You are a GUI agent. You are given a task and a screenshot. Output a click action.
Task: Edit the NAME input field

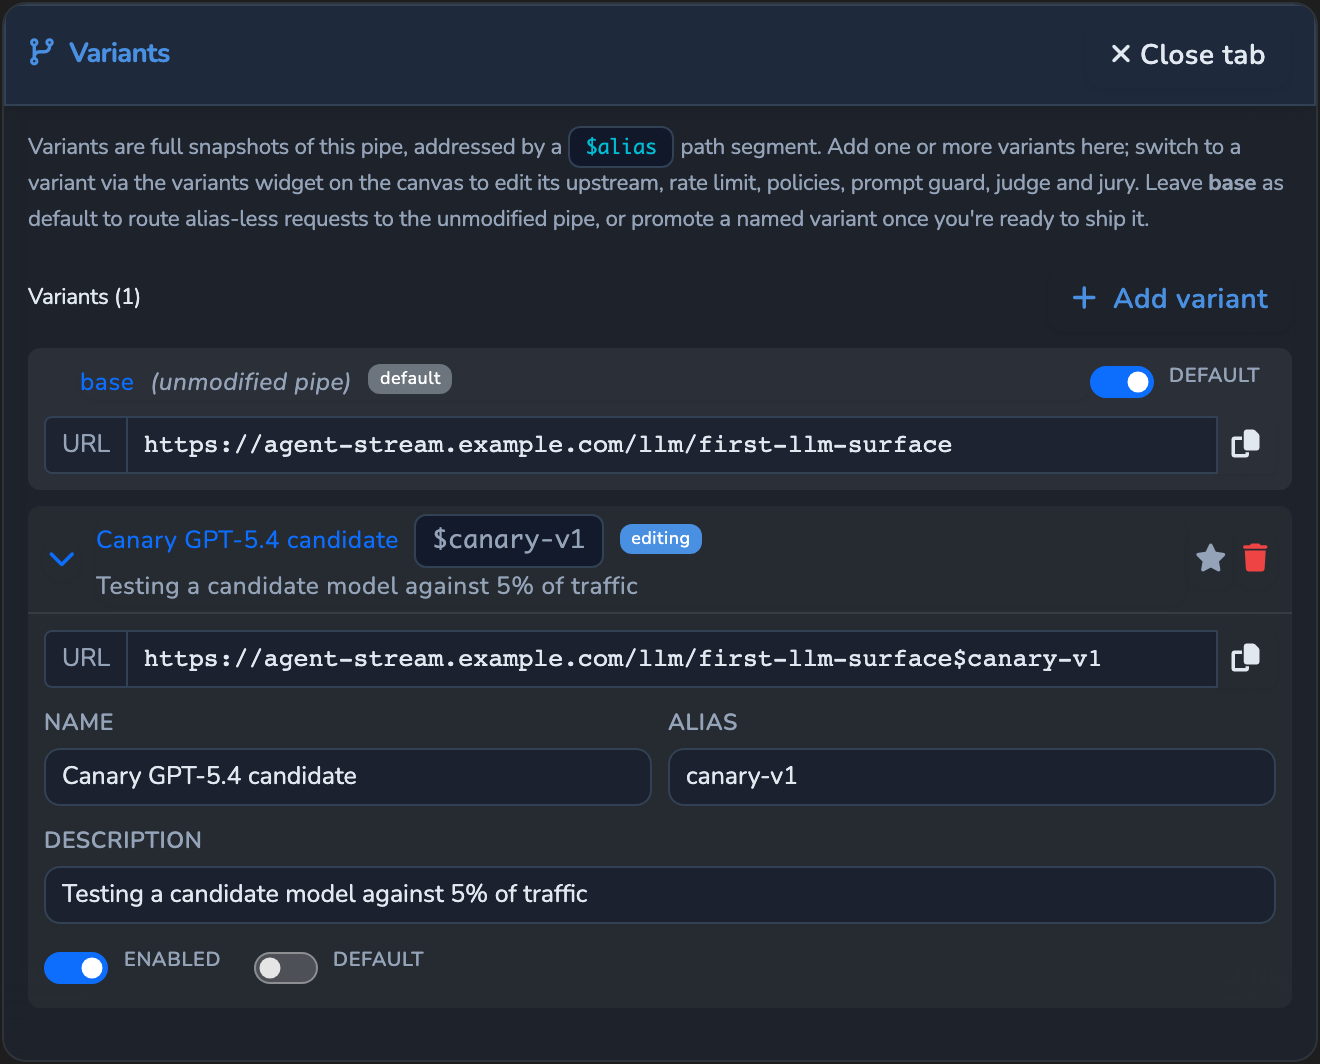tap(348, 777)
